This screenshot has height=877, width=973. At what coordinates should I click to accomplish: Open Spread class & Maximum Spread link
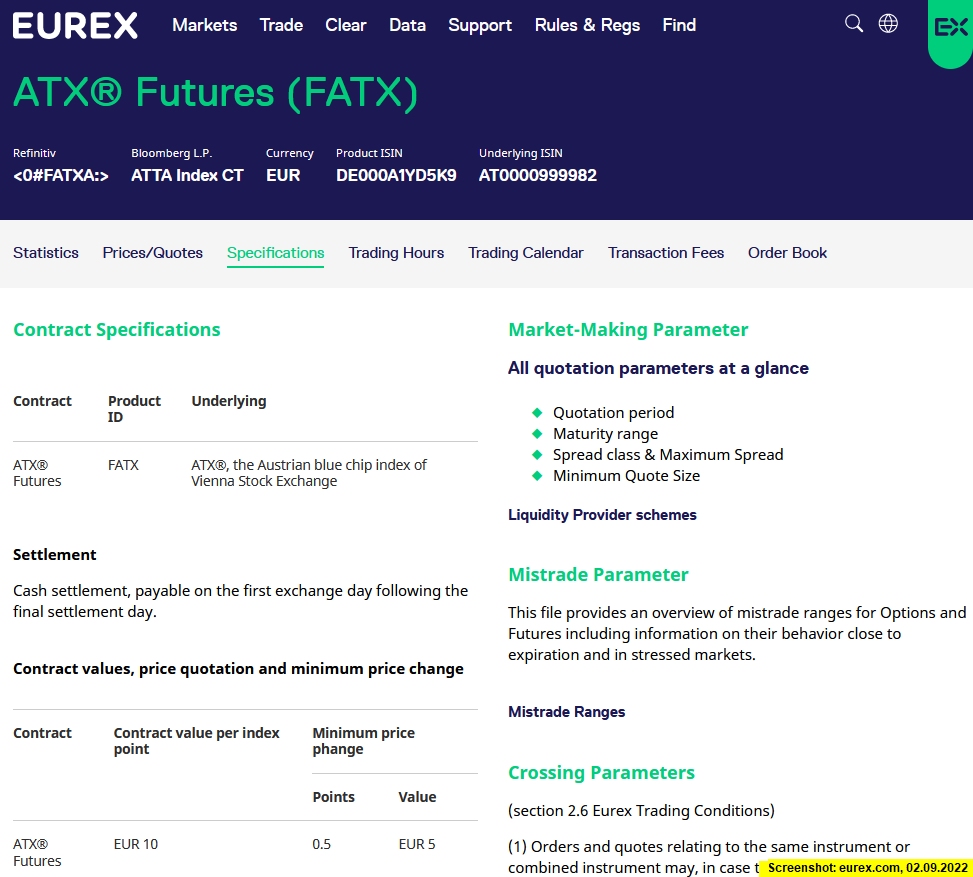[668, 455]
